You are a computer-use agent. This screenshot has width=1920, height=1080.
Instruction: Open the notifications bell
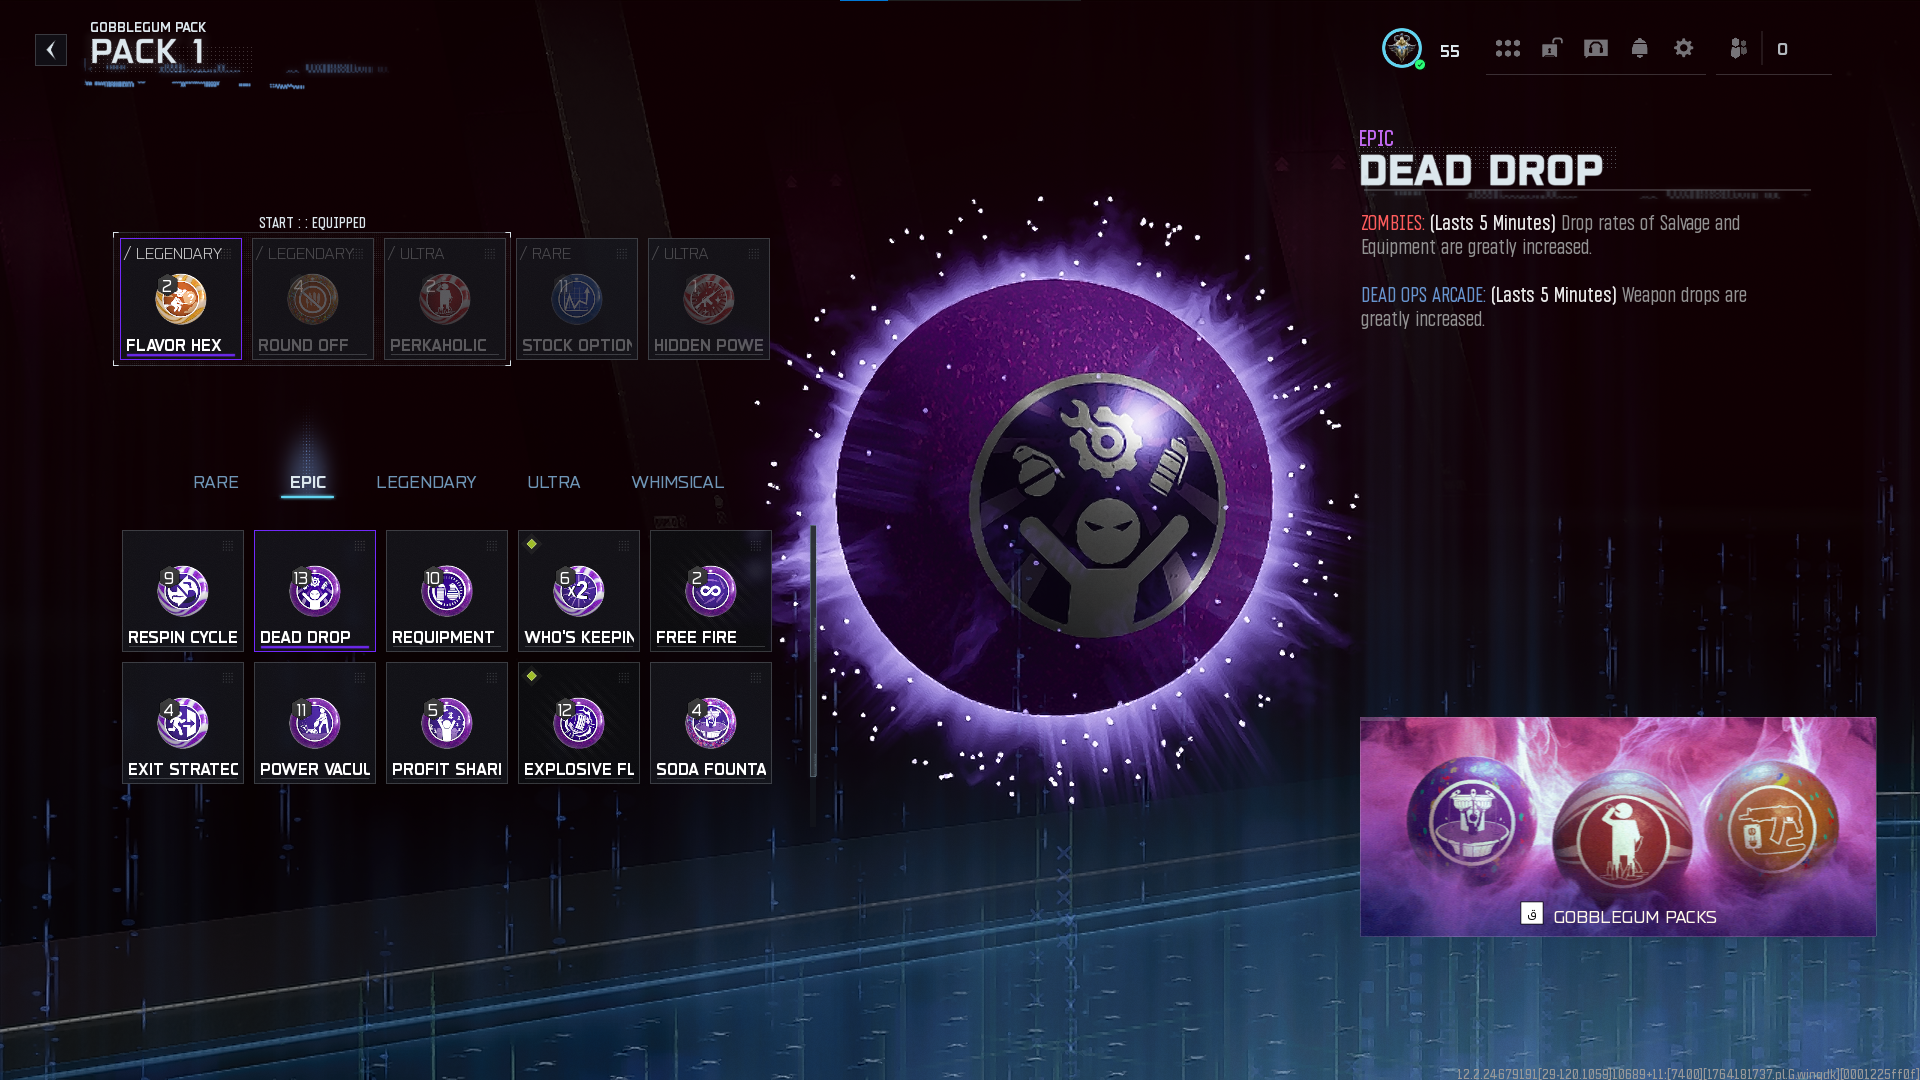click(1639, 49)
